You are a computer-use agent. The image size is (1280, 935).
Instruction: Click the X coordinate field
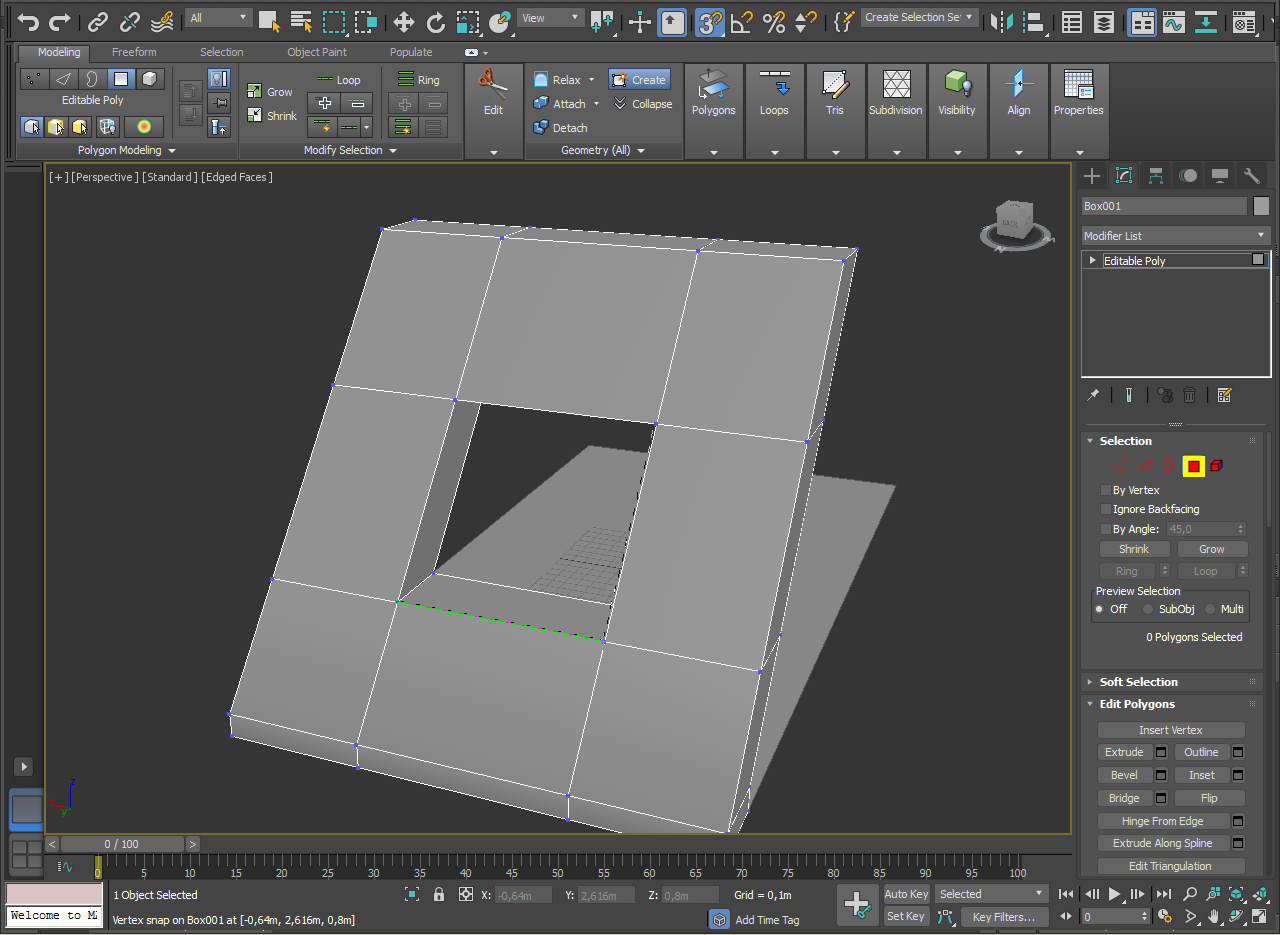click(x=523, y=895)
